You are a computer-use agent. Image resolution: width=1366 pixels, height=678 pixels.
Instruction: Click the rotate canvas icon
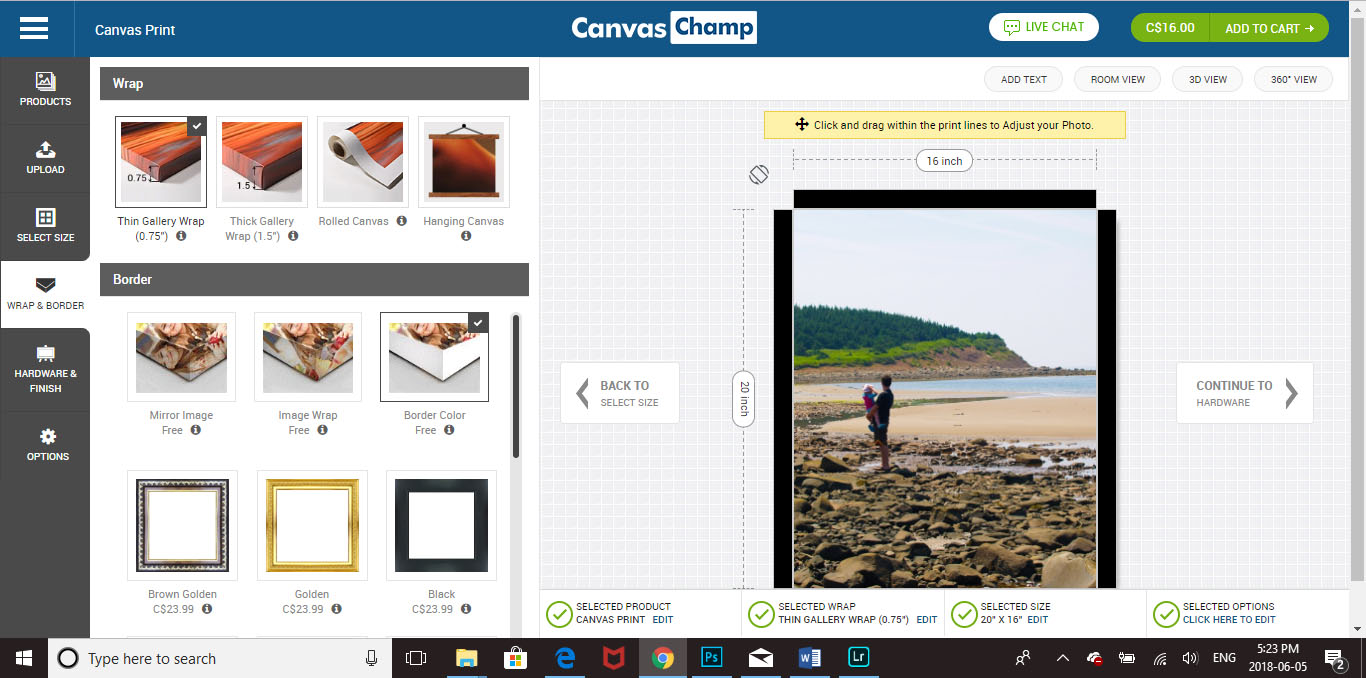758,174
